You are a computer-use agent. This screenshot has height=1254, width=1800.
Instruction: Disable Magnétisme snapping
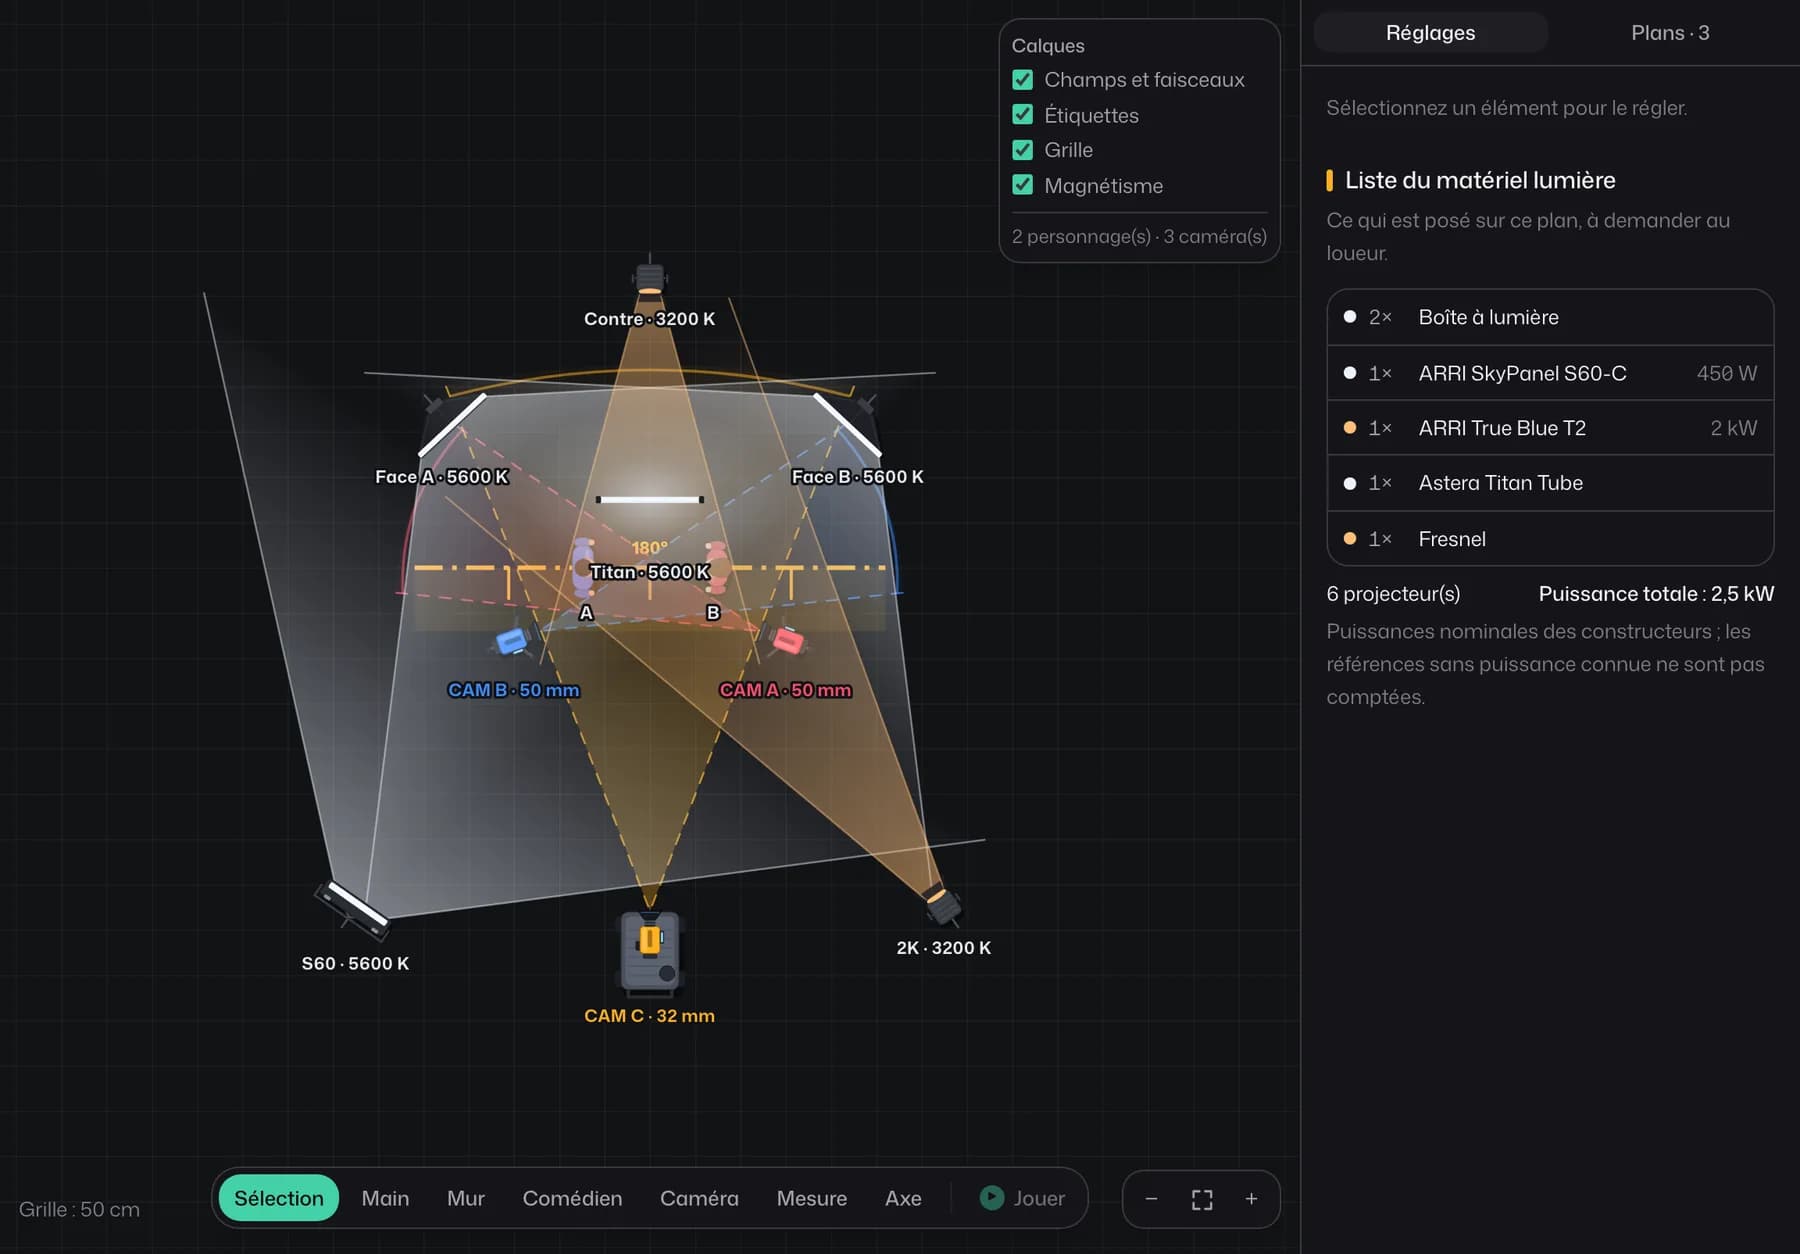pos(1022,185)
